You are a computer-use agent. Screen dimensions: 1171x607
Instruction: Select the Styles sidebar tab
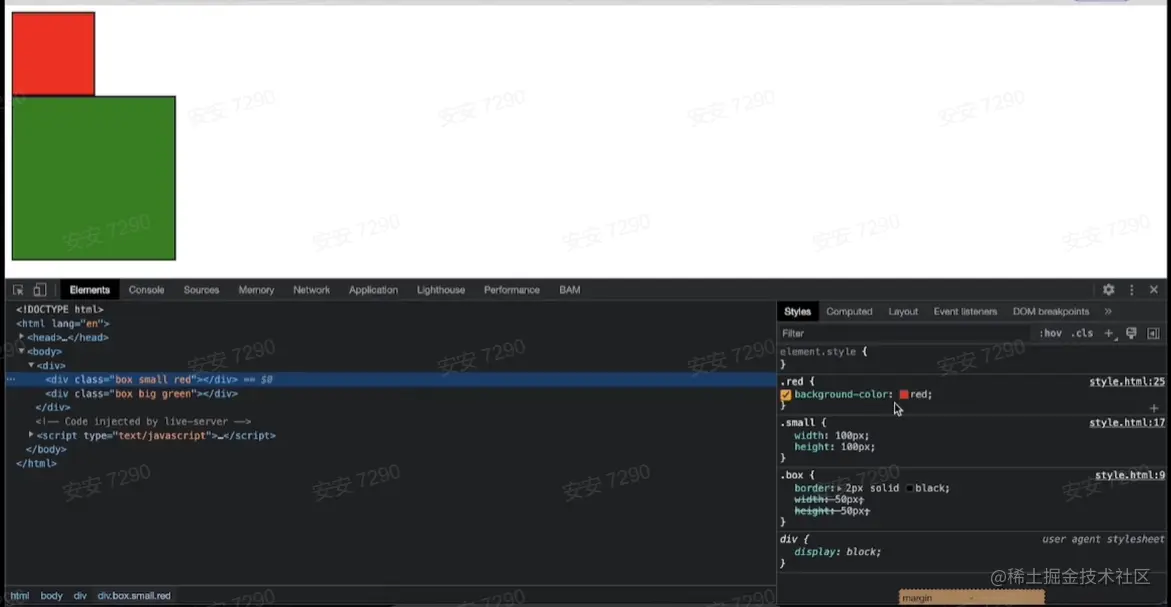click(x=797, y=311)
